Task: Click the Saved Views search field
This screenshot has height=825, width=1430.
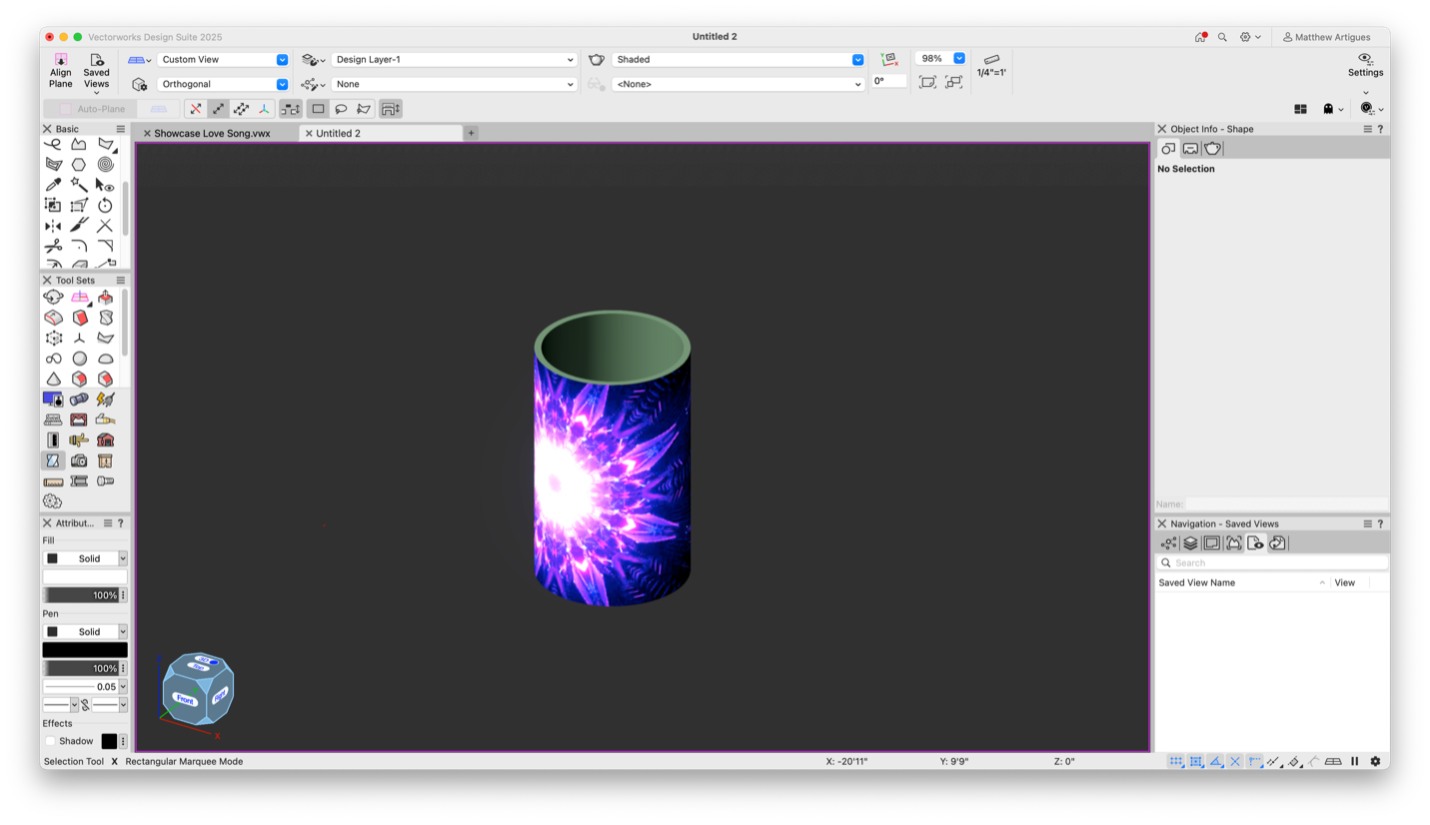Action: (1272, 563)
